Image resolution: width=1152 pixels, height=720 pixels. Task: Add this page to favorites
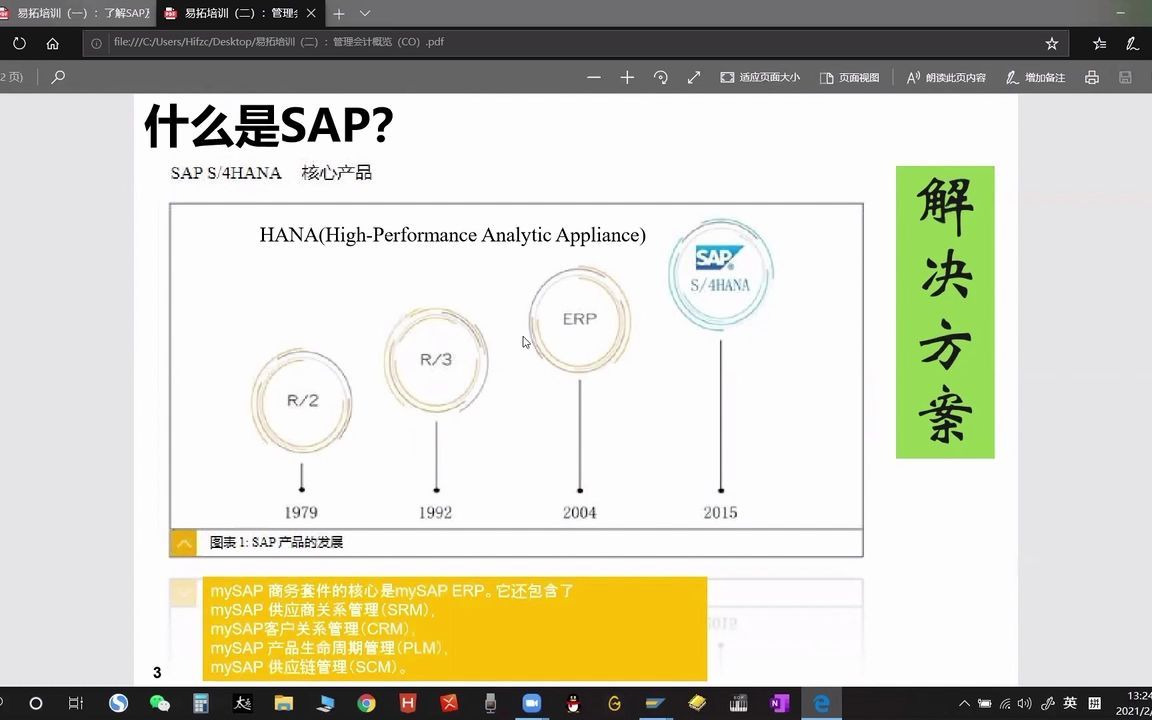[x=1051, y=42]
